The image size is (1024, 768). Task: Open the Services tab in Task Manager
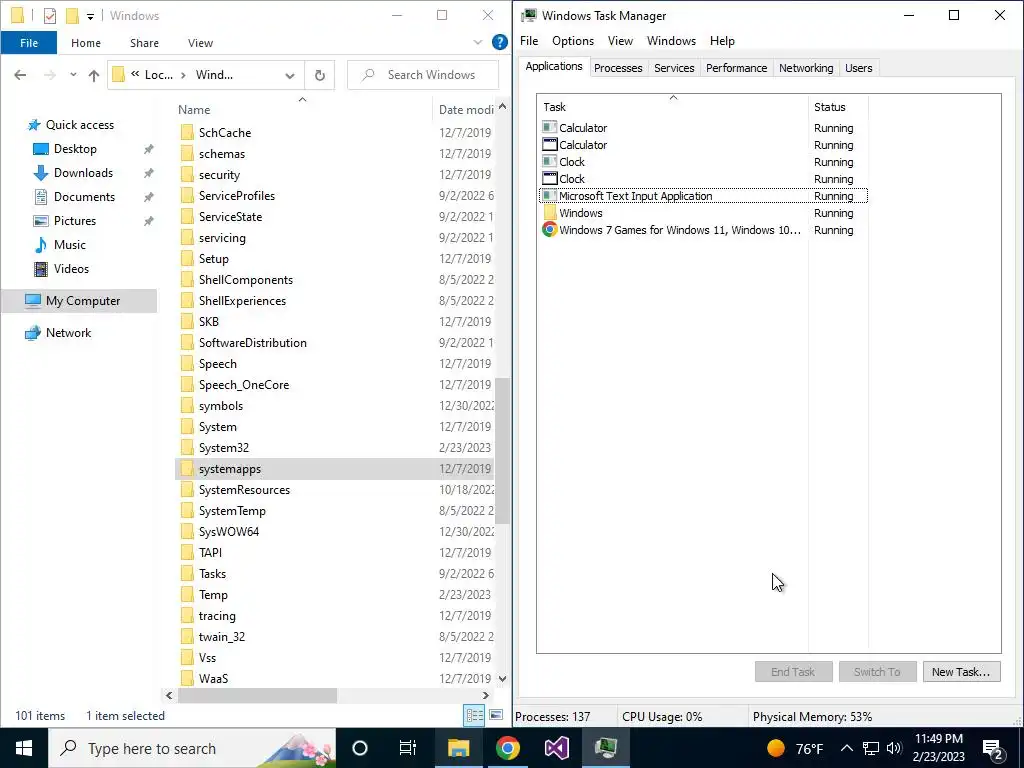pos(674,68)
